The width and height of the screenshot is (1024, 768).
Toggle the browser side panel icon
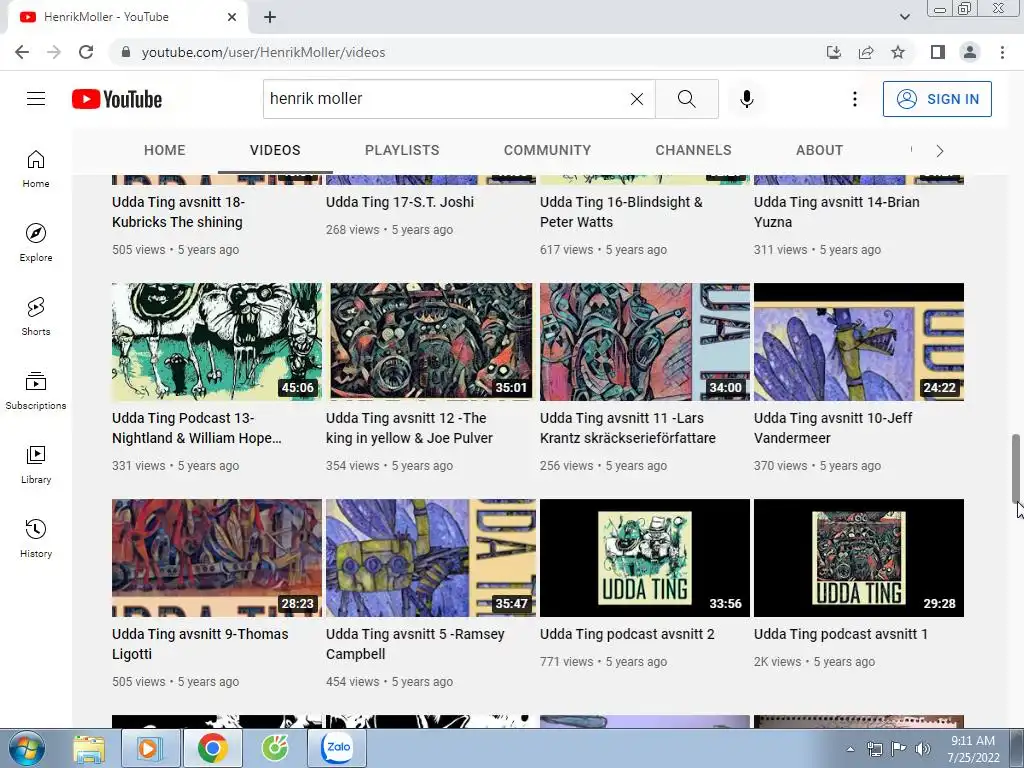938,52
